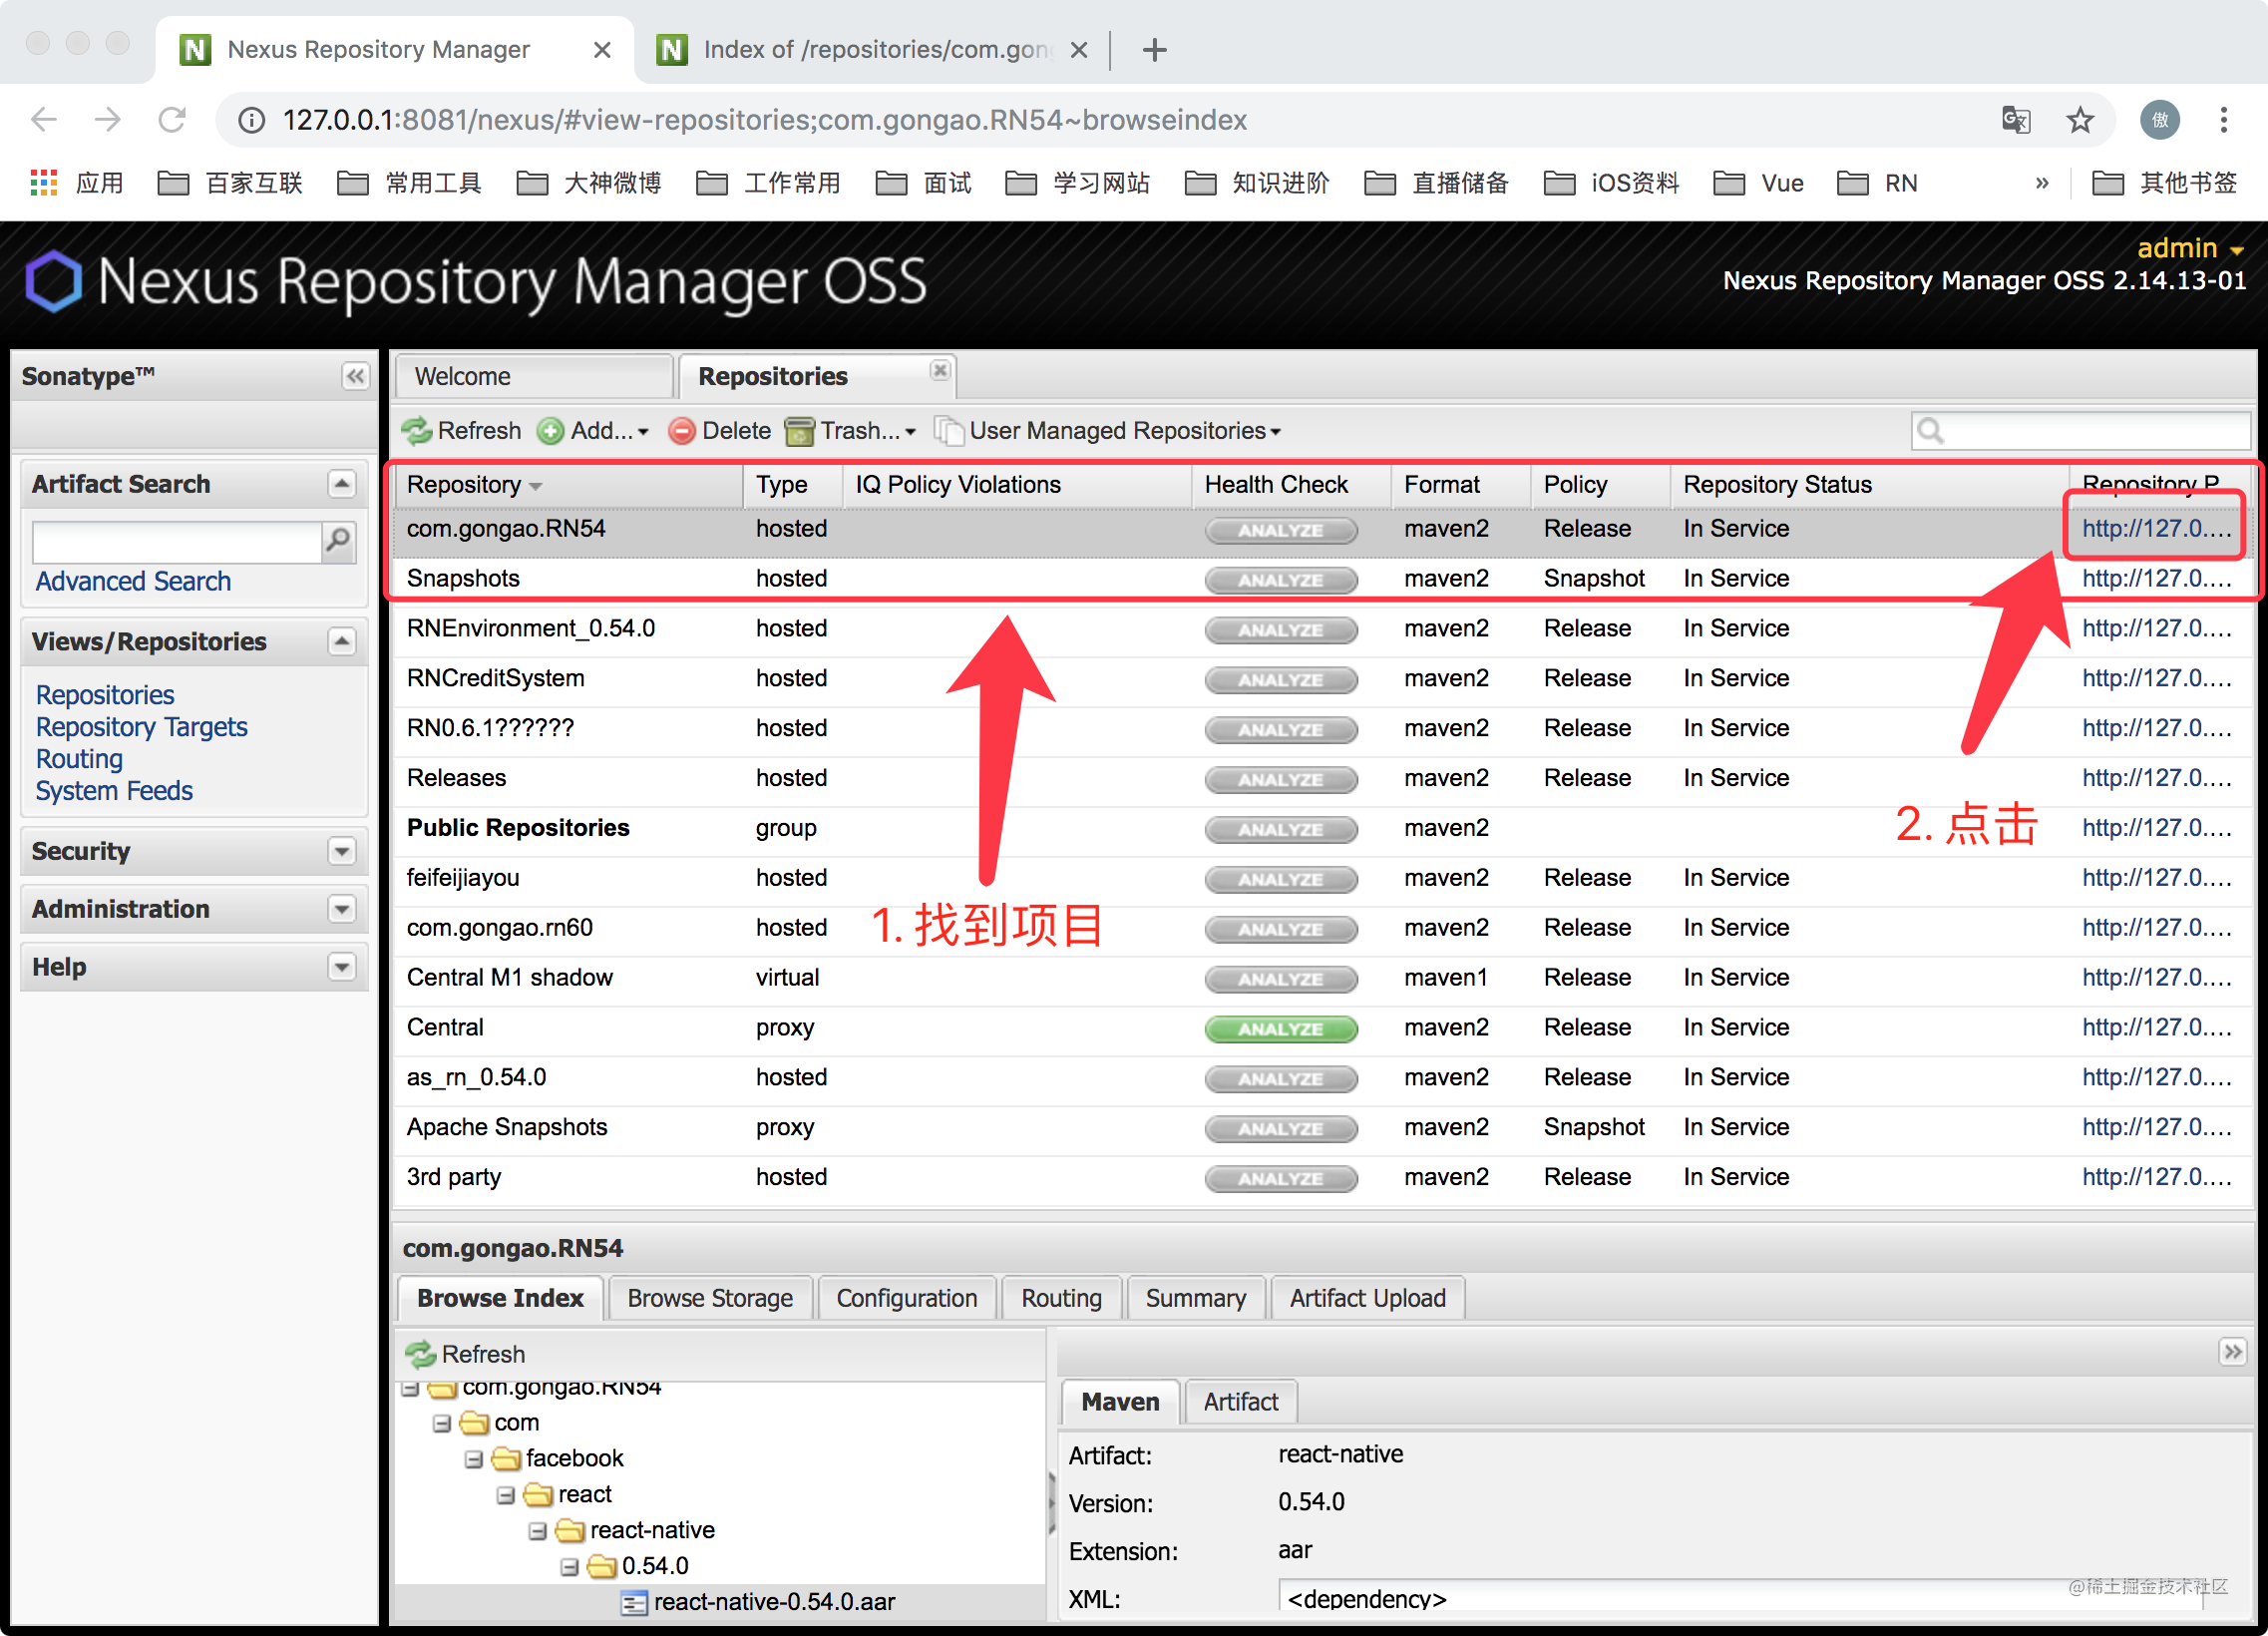
Task: Expand the Administration section
Action: 342,909
